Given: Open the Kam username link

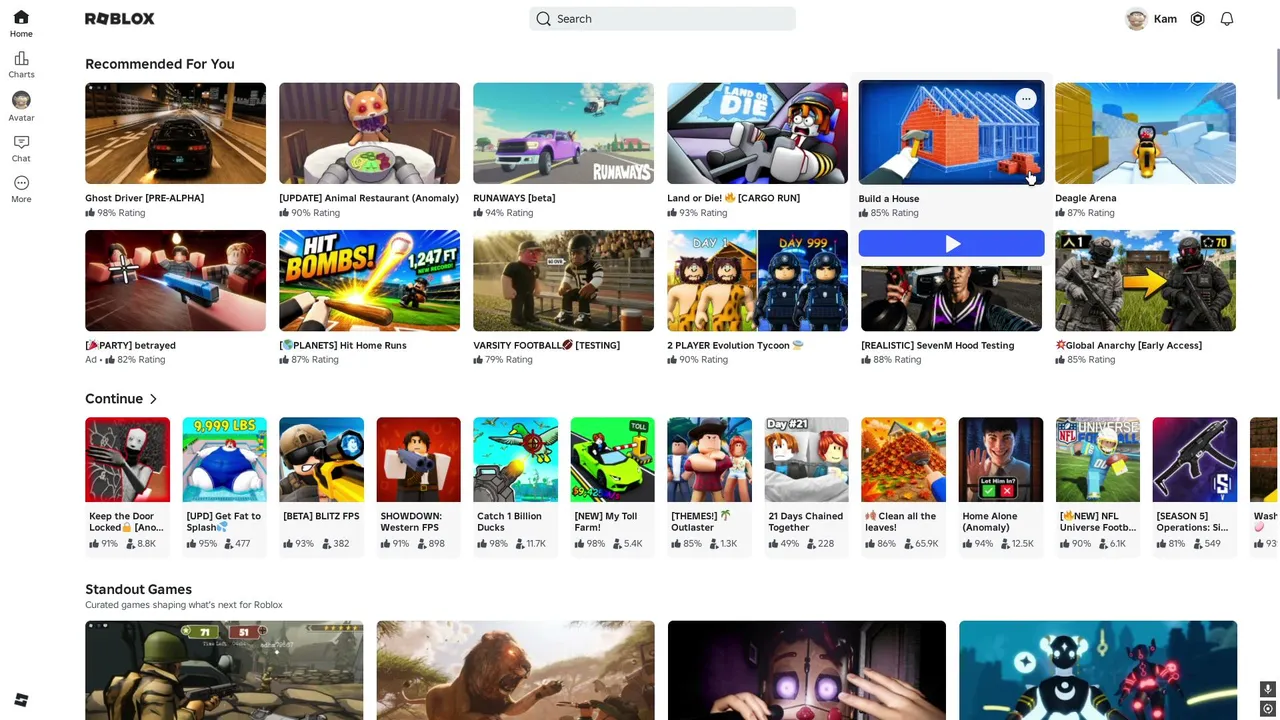Looking at the screenshot, I should (1165, 19).
